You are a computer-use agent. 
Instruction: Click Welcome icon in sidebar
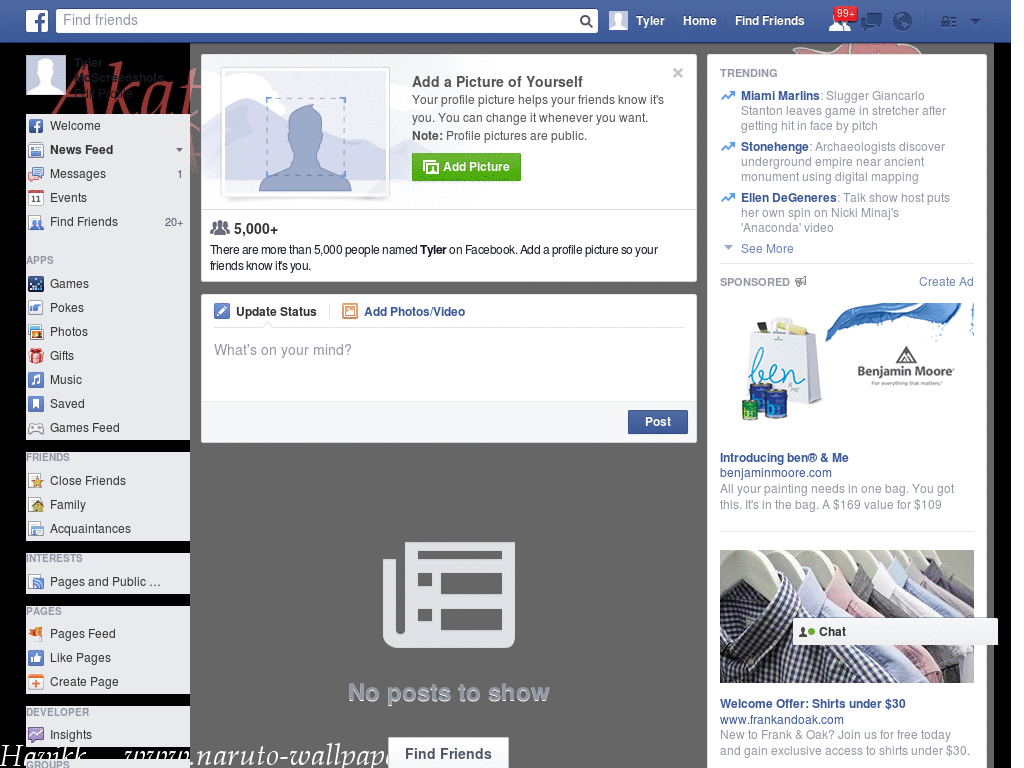pyautogui.click(x=36, y=126)
